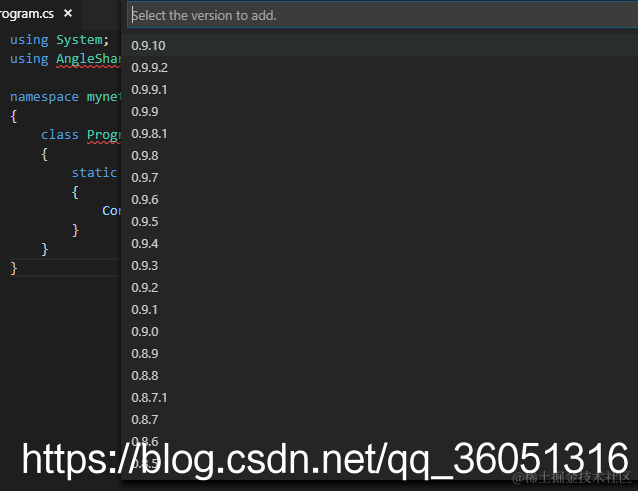Pick version 0.9.5
This screenshot has width=638, height=491.
click(x=380, y=221)
